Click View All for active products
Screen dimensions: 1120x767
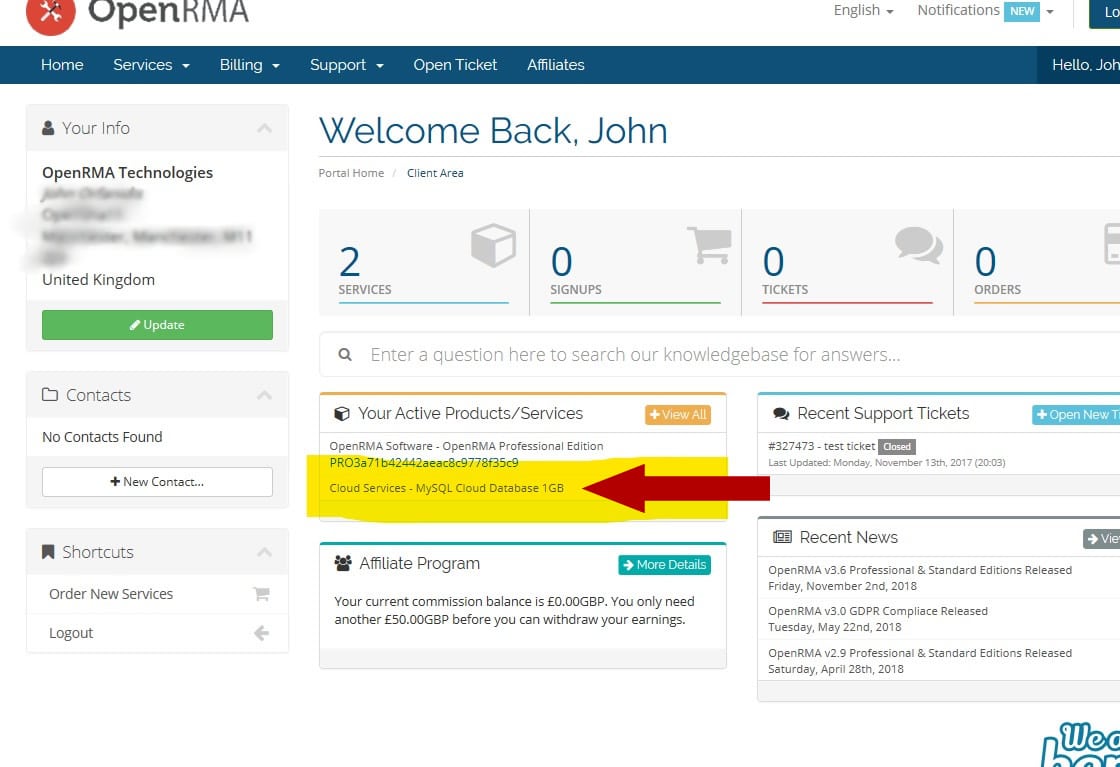pyautogui.click(x=677, y=415)
